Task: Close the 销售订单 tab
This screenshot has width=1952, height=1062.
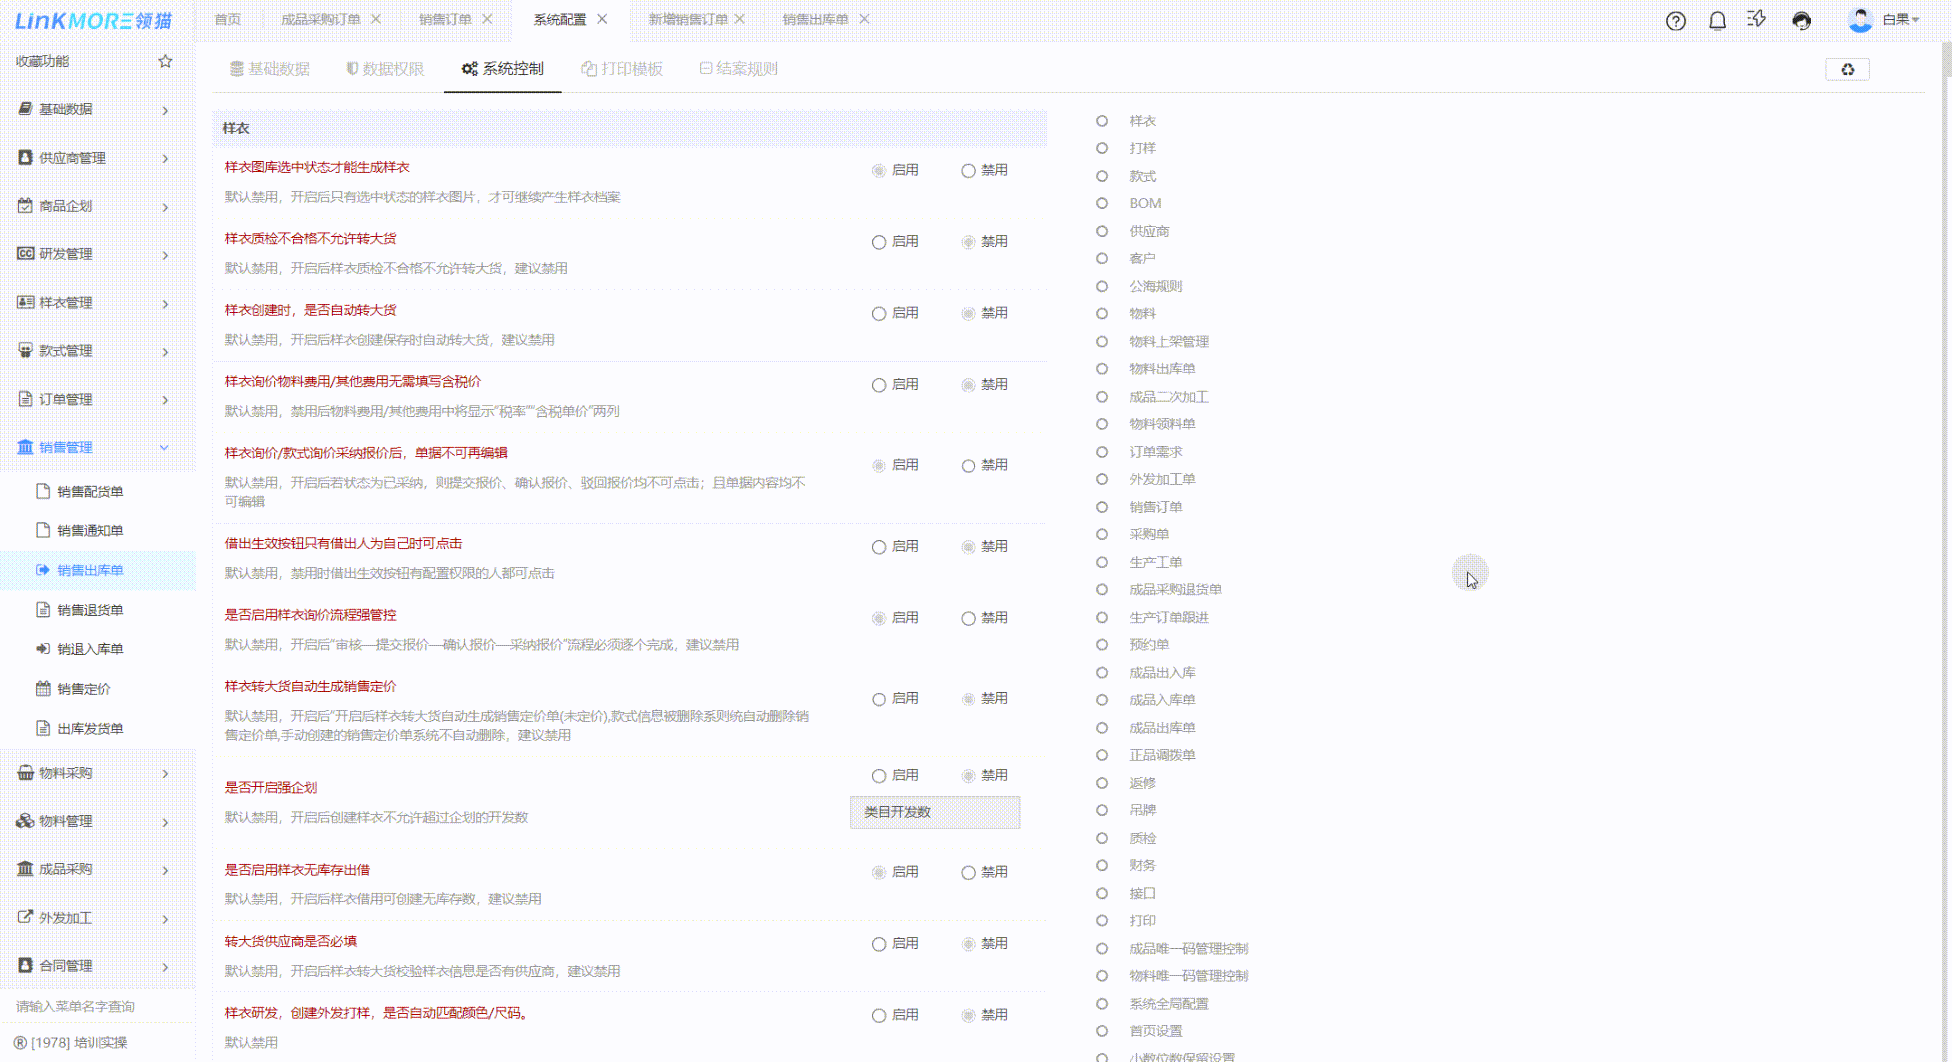Action: point(487,19)
